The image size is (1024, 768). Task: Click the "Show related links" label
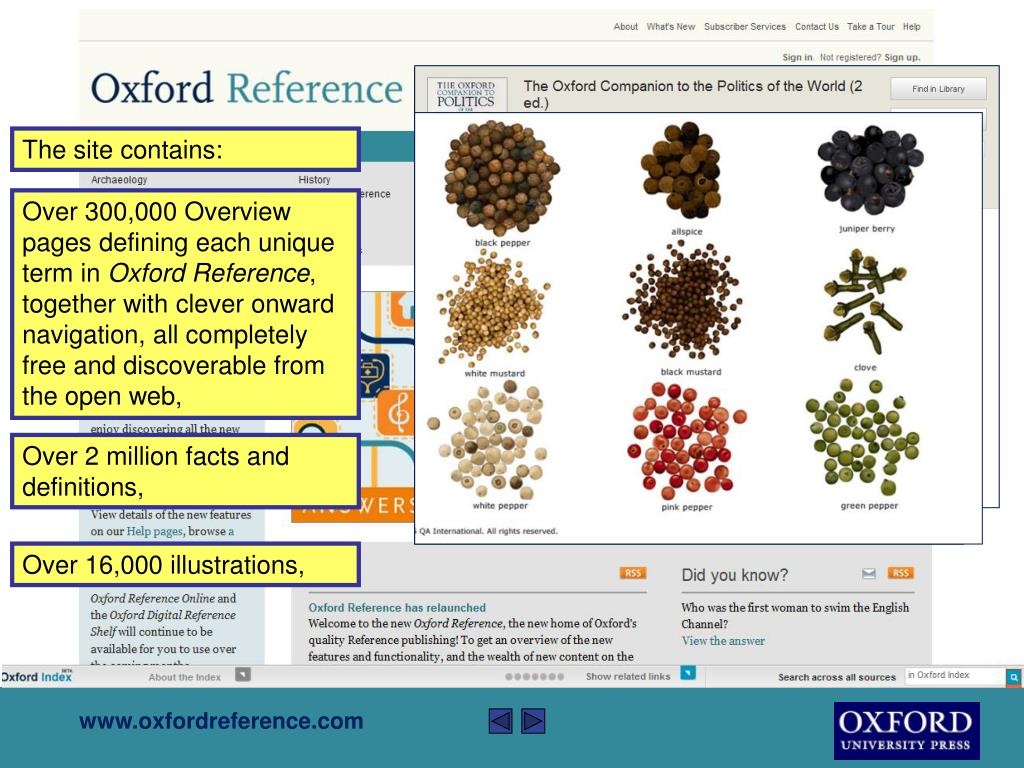[628, 677]
